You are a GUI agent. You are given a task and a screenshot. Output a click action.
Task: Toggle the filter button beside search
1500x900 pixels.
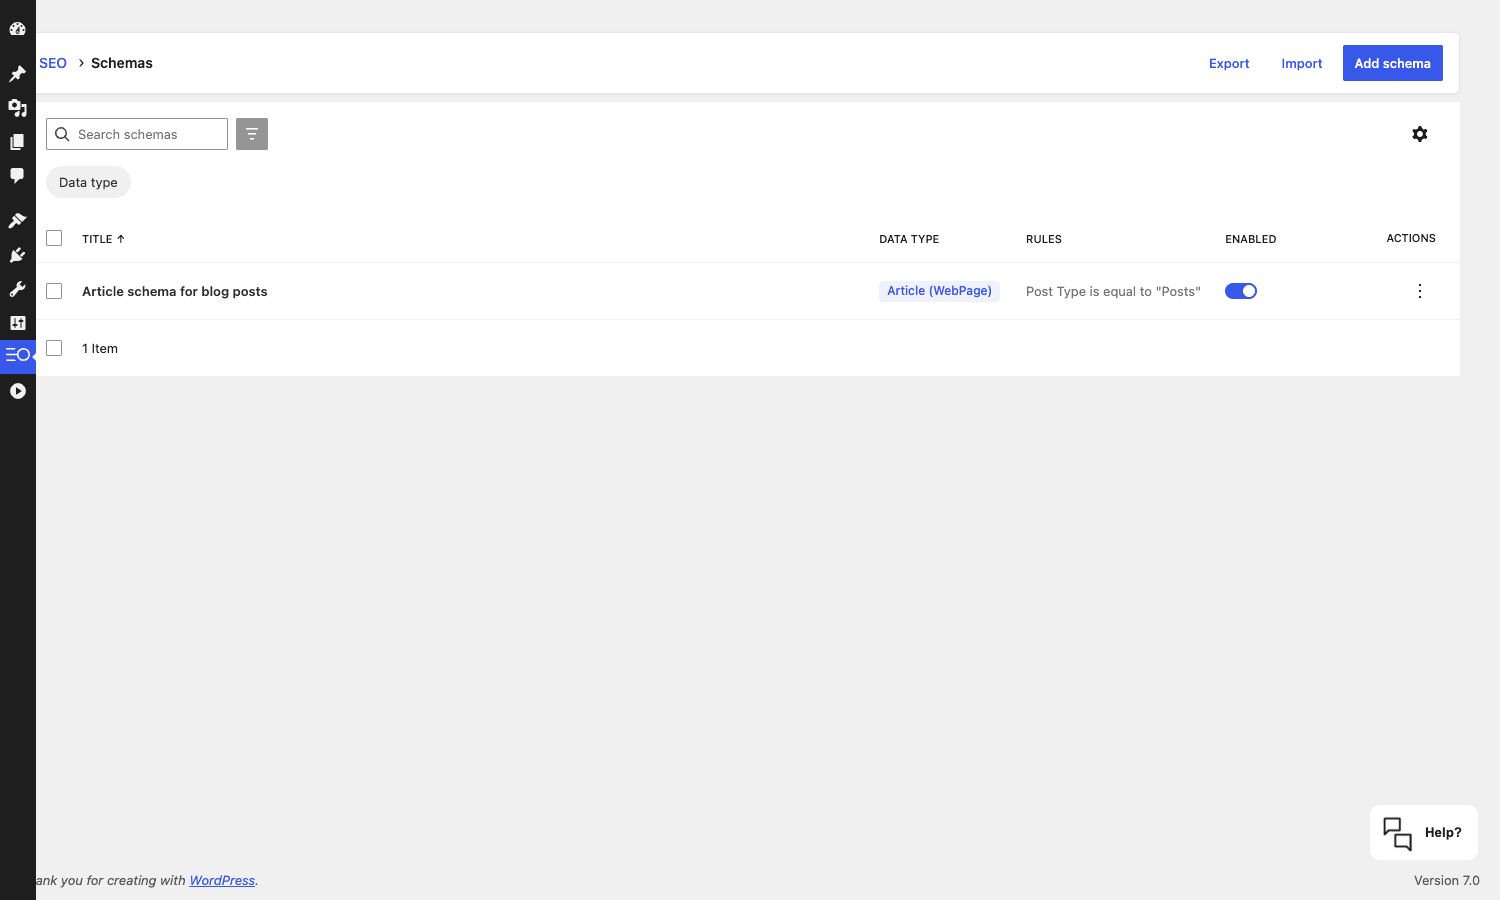[x=252, y=134]
